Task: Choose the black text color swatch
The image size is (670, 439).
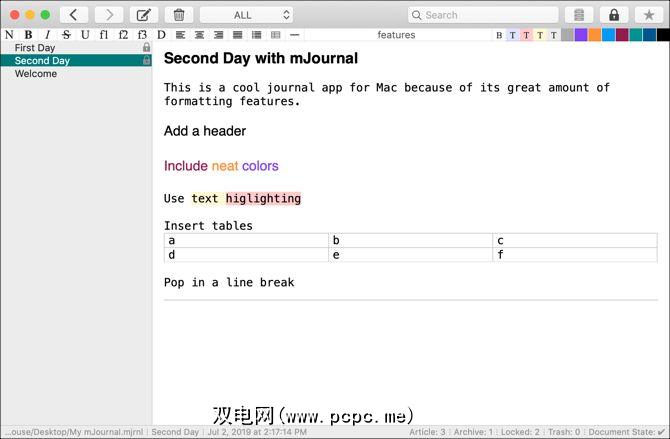Action: 663,35
